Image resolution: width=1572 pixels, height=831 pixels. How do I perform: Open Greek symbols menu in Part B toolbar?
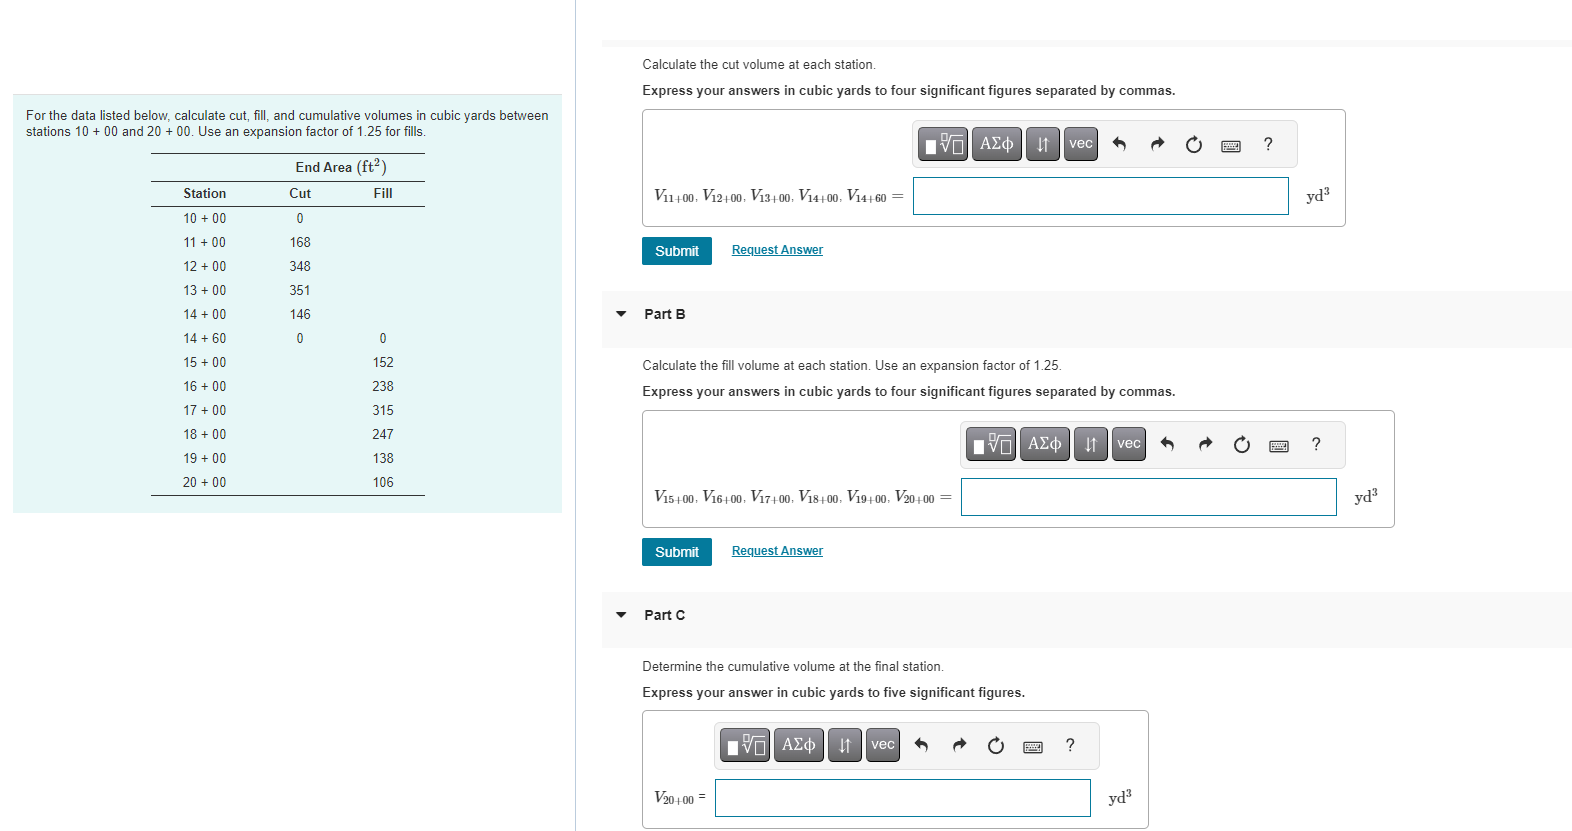[1045, 444]
